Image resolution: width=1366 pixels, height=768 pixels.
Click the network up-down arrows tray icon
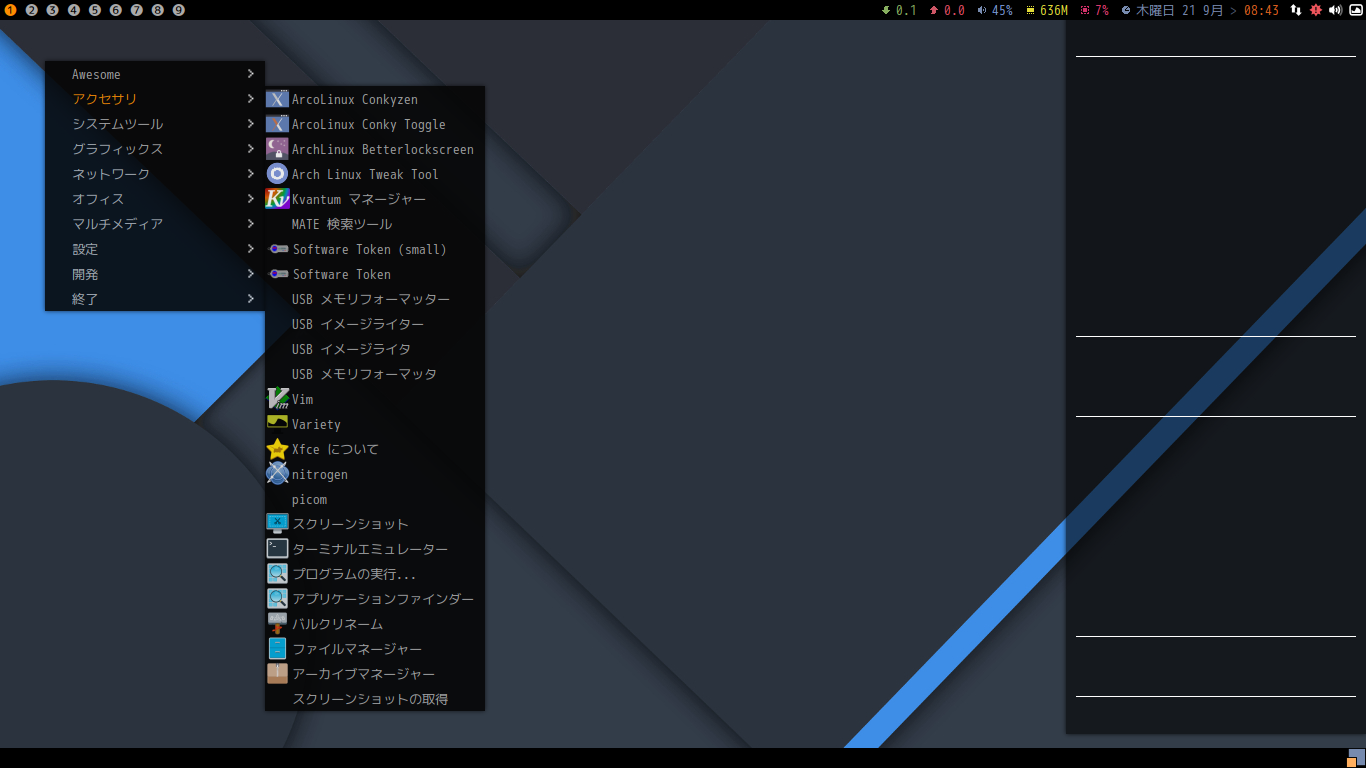1296,10
